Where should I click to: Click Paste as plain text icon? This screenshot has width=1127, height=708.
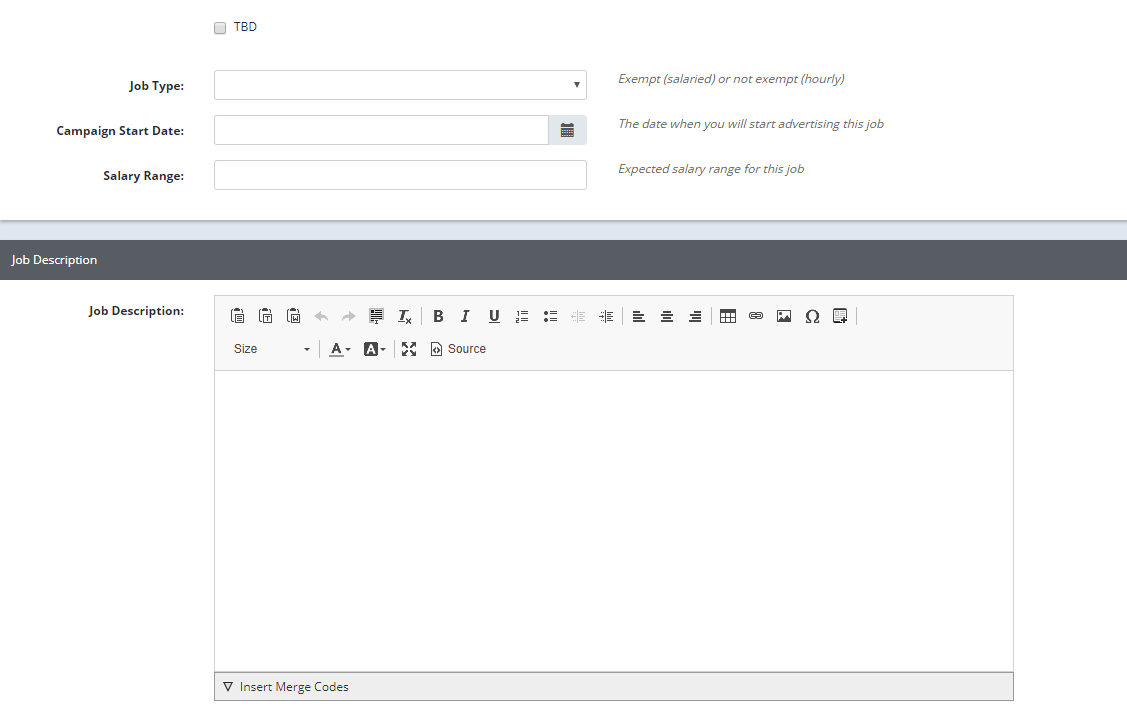point(265,316)
